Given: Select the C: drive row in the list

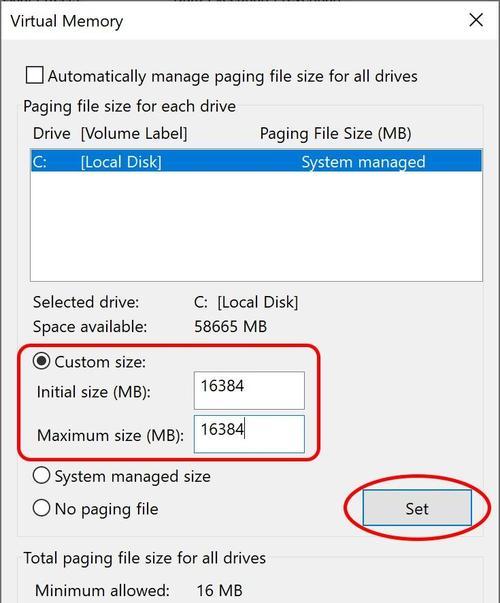Looking at the screenshot, I should click(x=256, y=161).
